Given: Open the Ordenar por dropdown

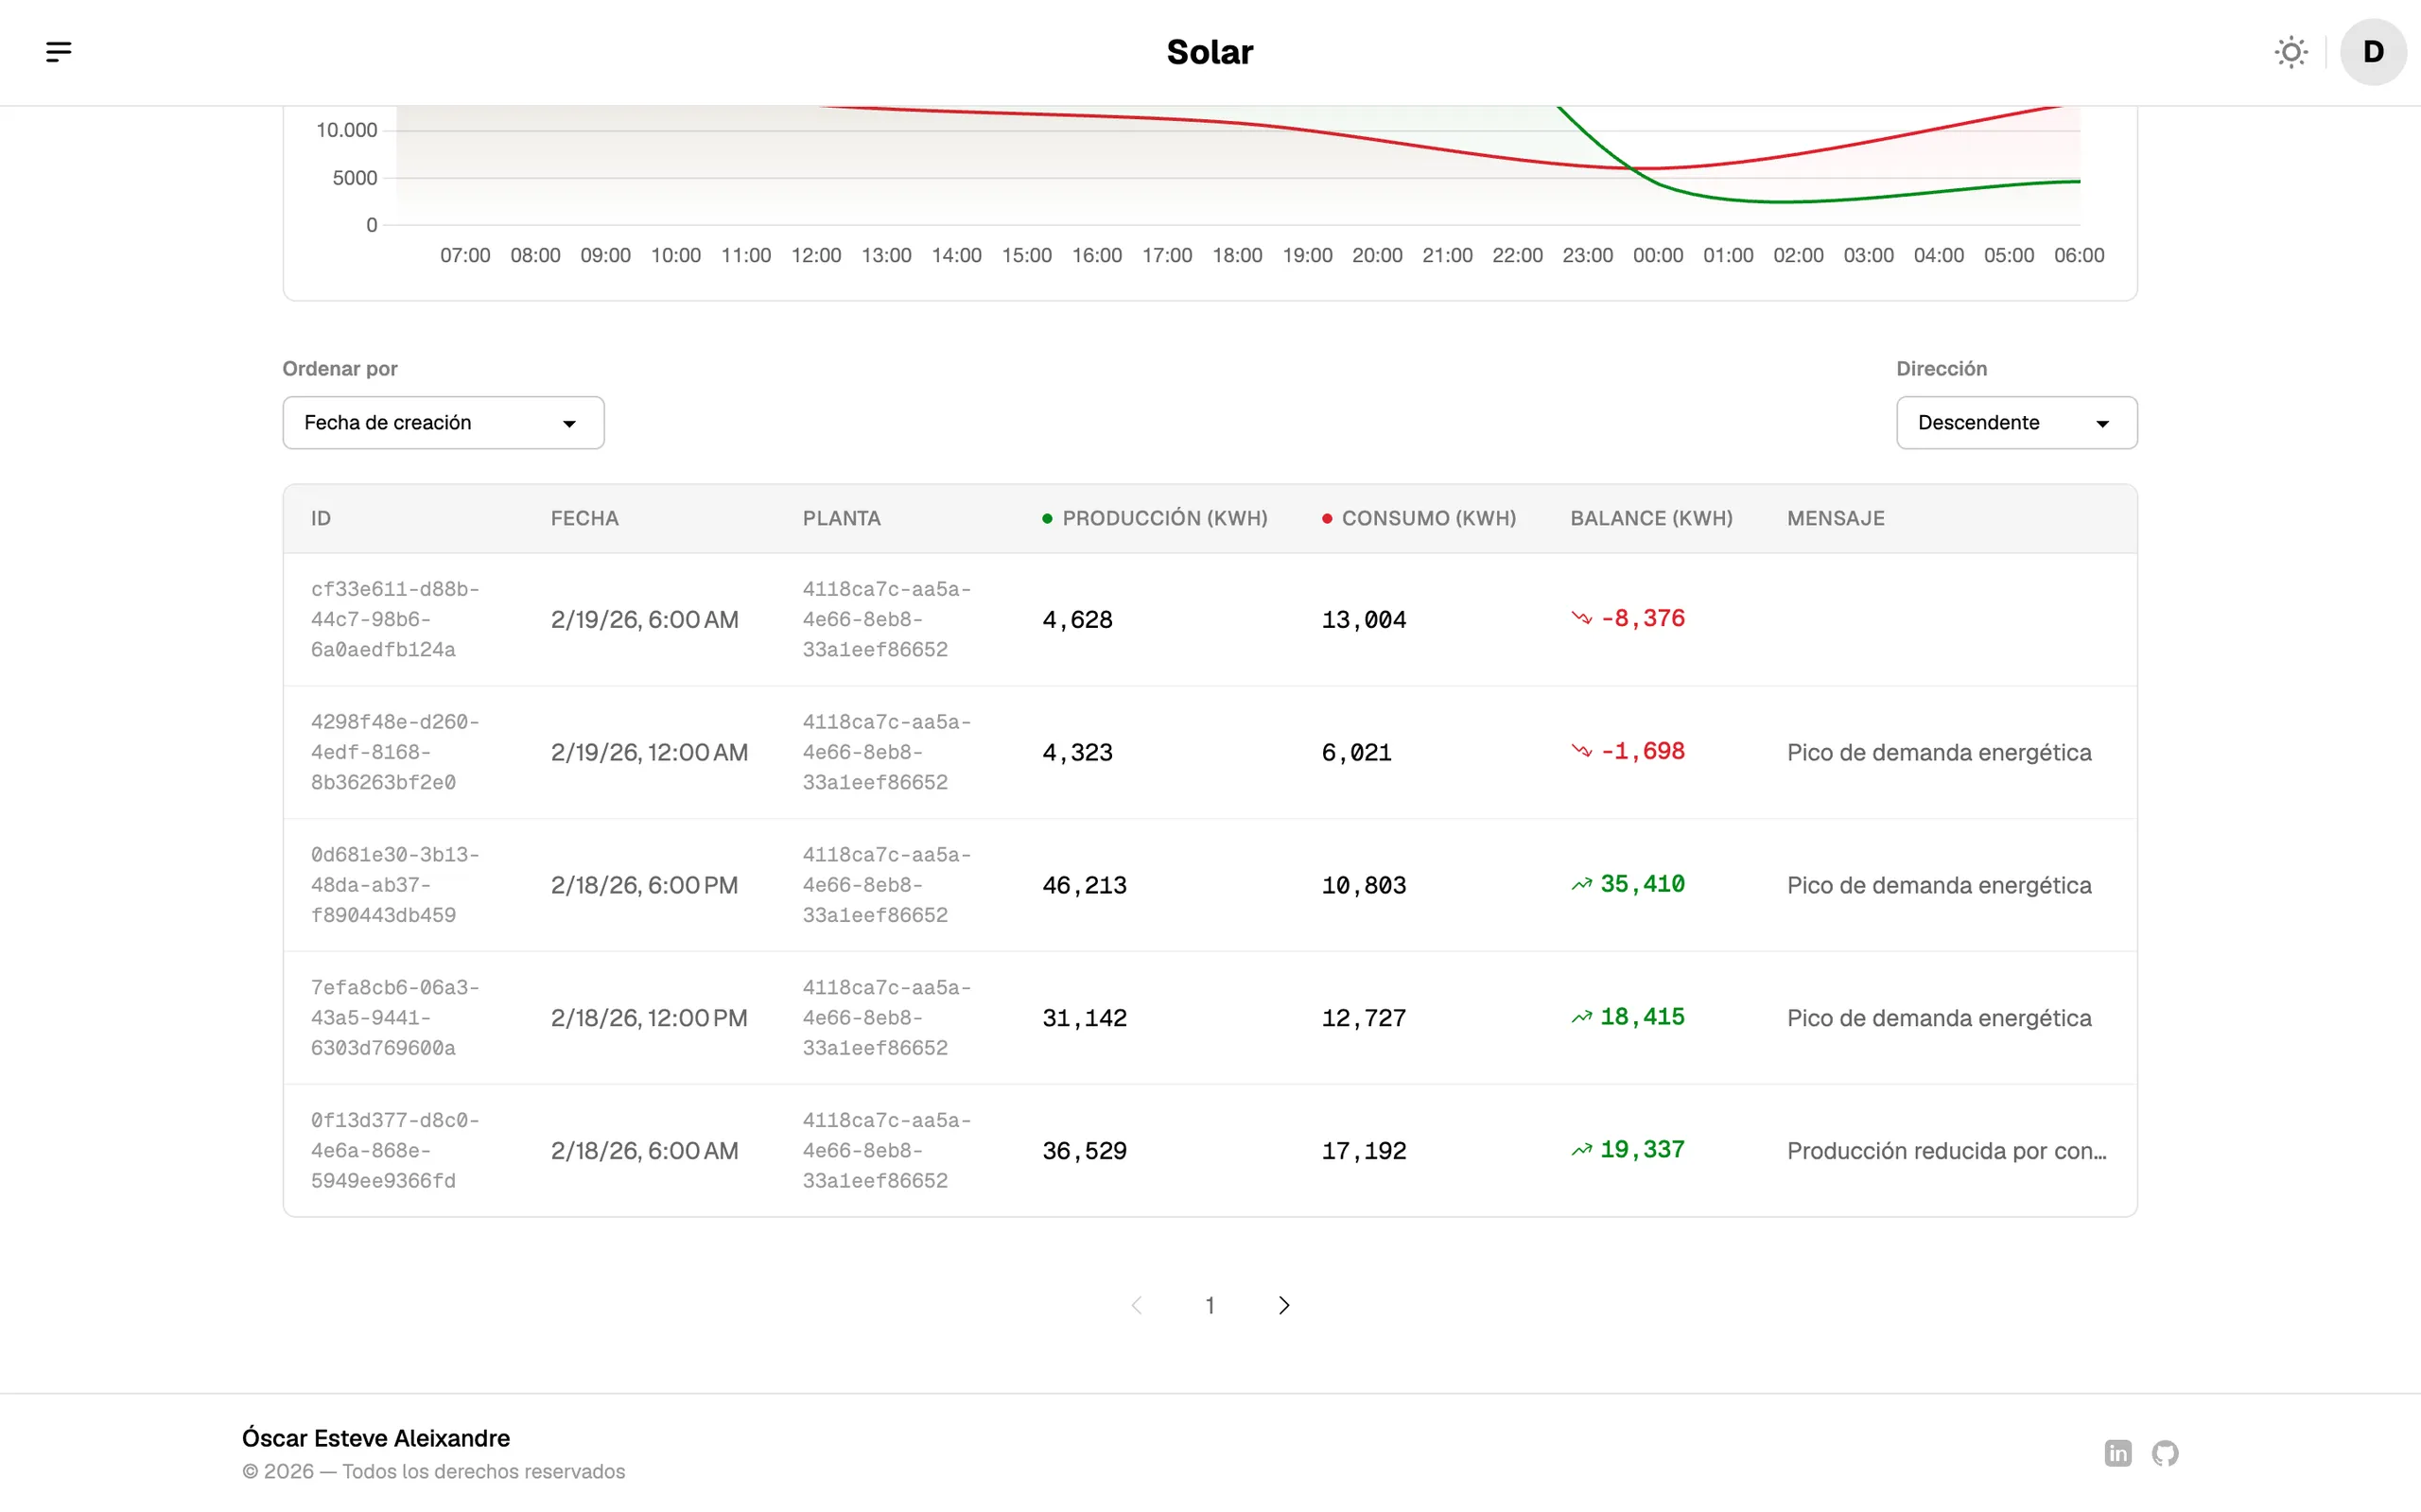Looking at the screenshot, I should point(443,422).
